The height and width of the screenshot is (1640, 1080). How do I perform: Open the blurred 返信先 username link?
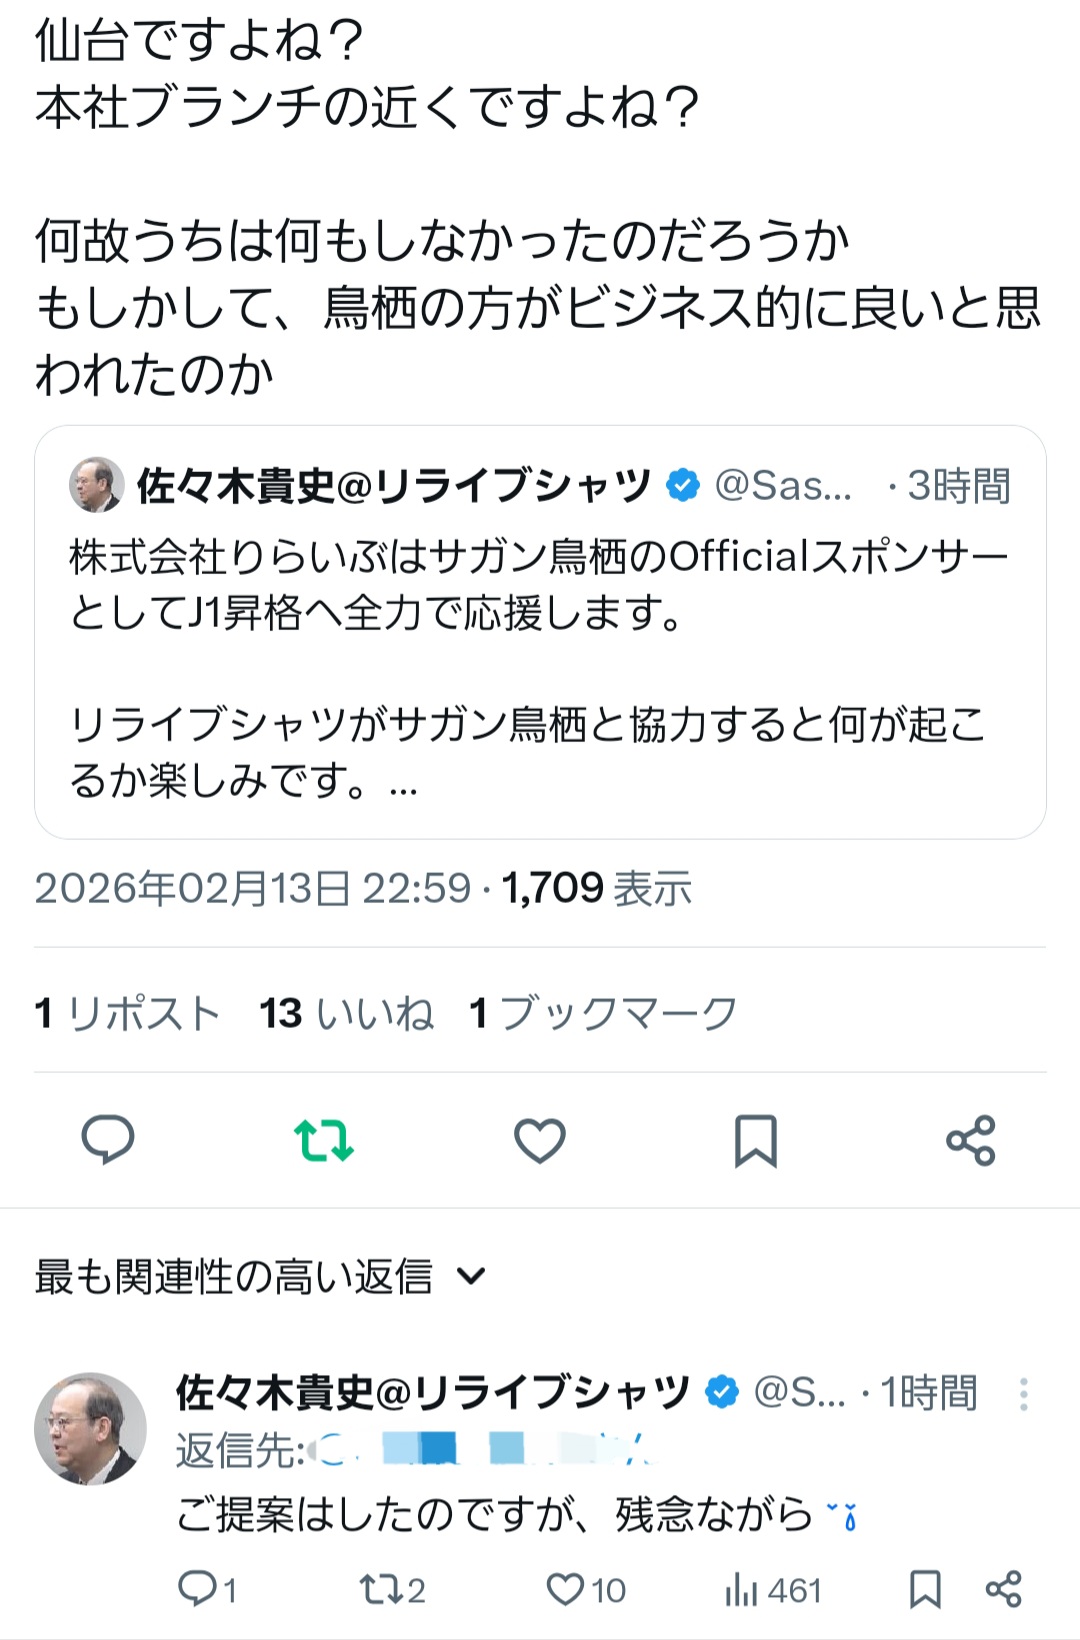point(480,1450)
